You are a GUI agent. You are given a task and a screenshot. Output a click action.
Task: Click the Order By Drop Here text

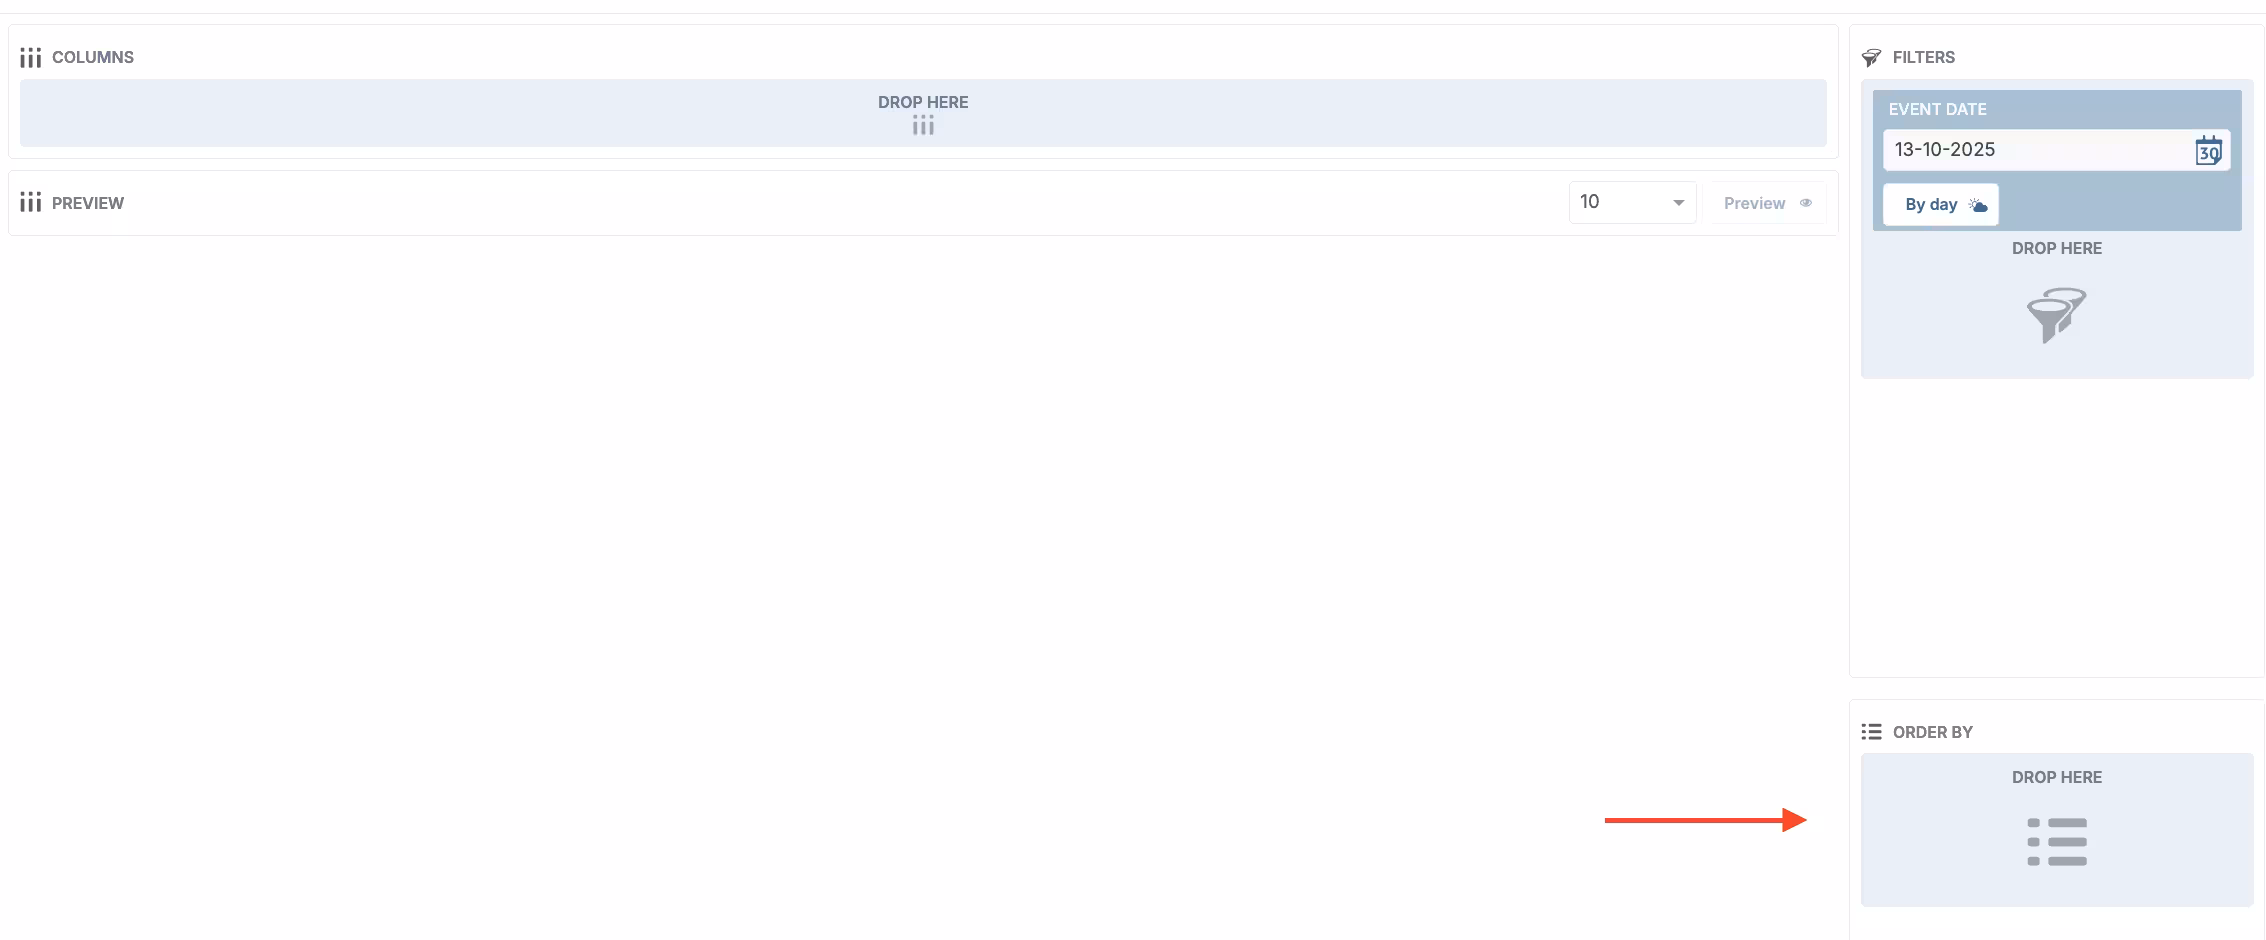[2056, 777]
